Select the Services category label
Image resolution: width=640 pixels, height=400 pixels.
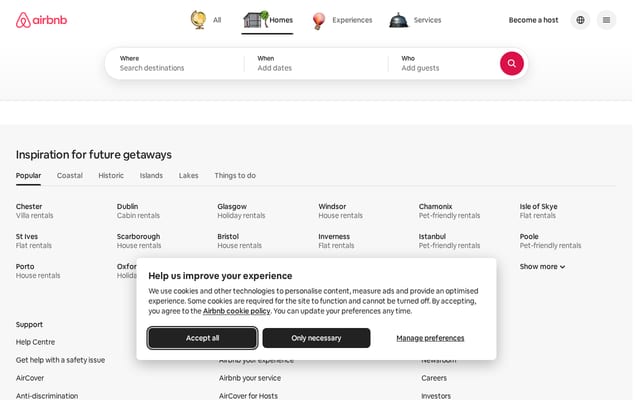point(427,20)
